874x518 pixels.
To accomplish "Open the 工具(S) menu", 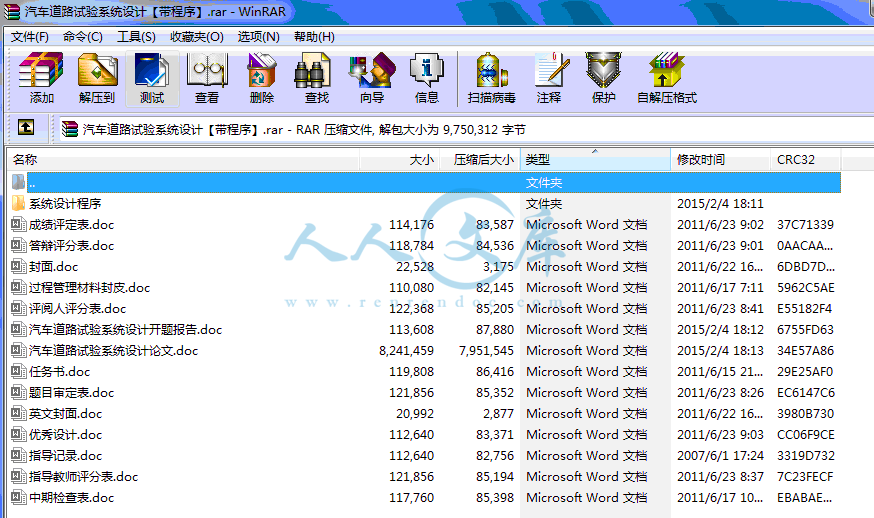I will [x=136, y=37].
